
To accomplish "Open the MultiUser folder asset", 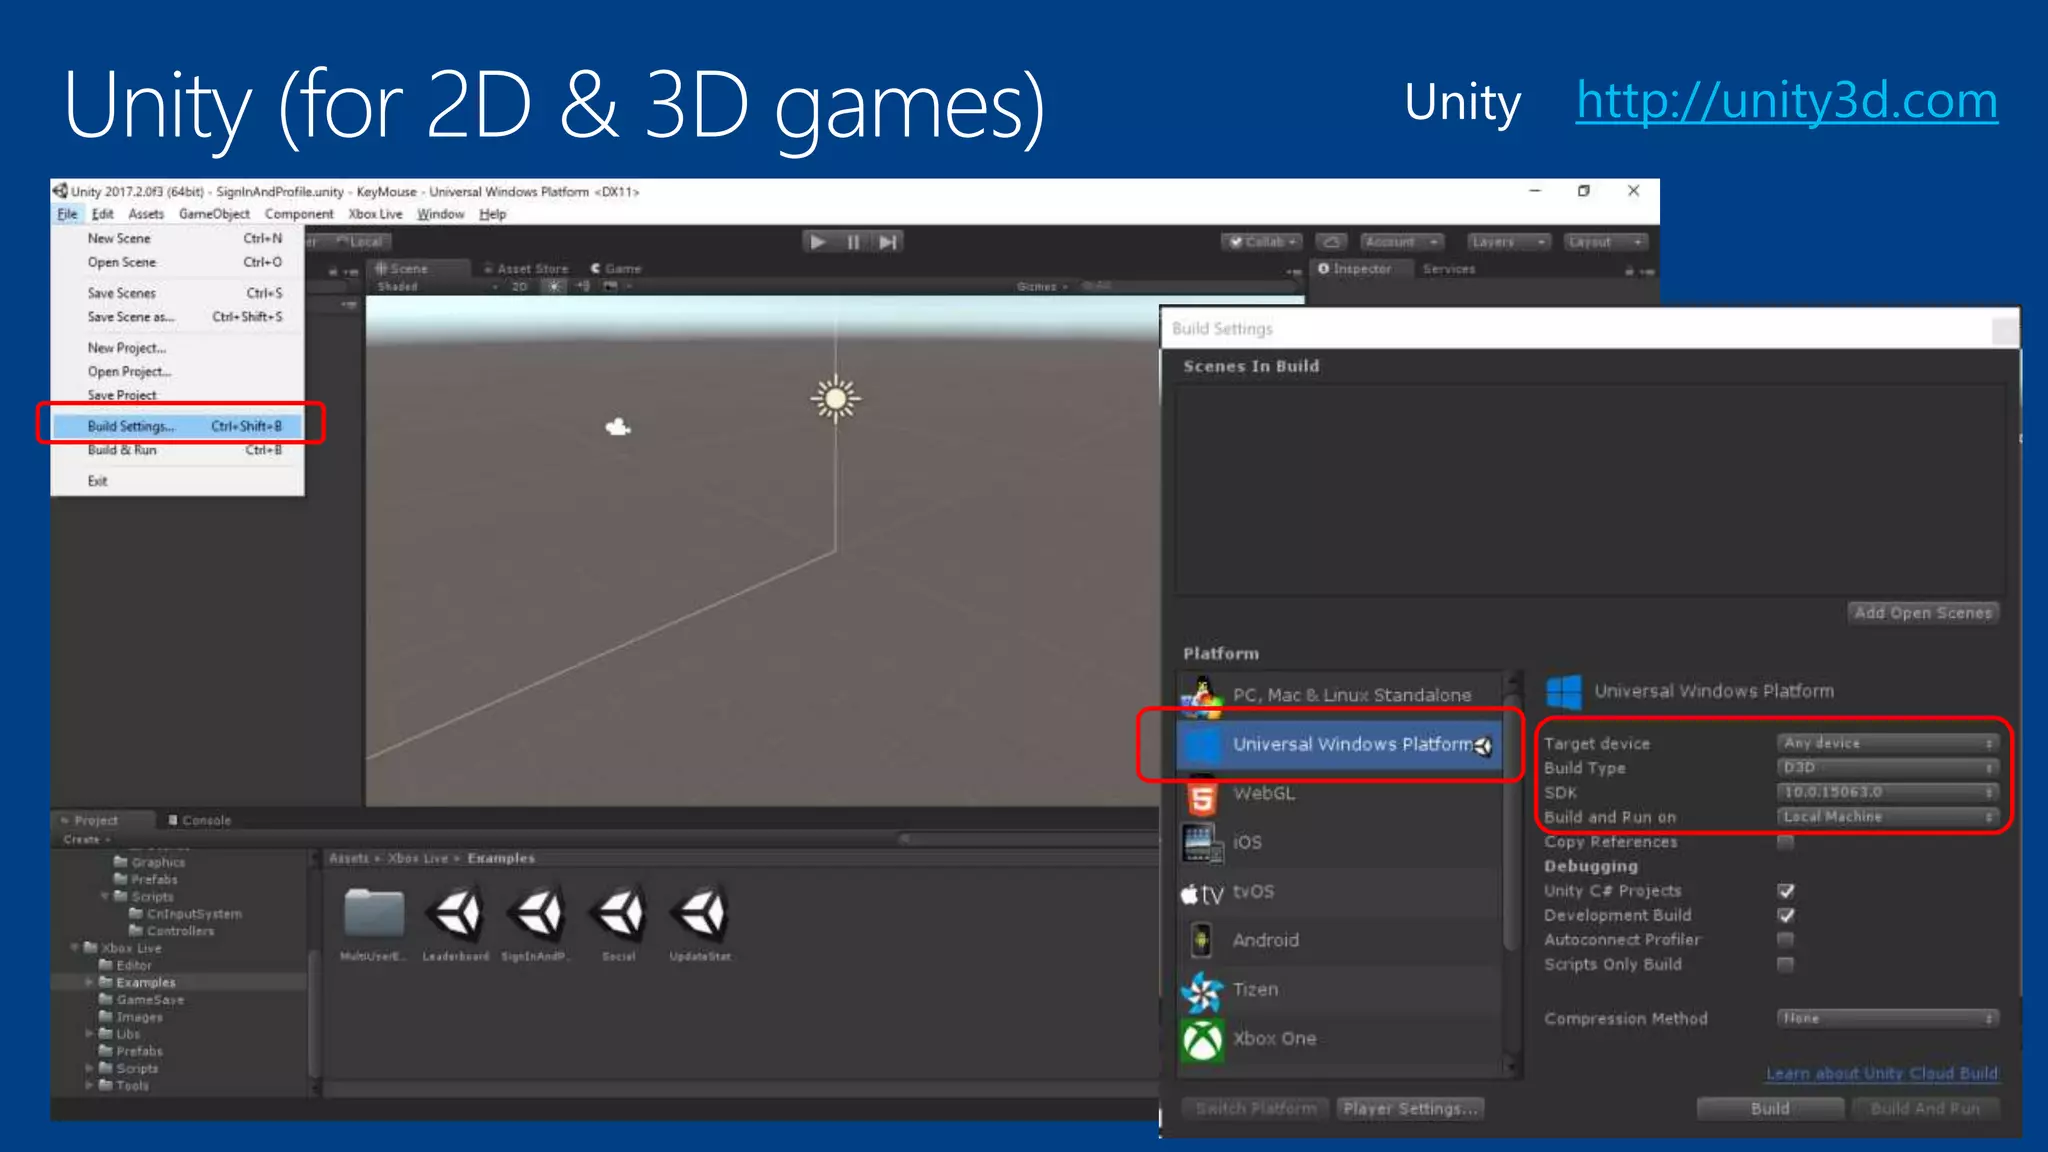I will pyautogui.click(x=374, y=913).
